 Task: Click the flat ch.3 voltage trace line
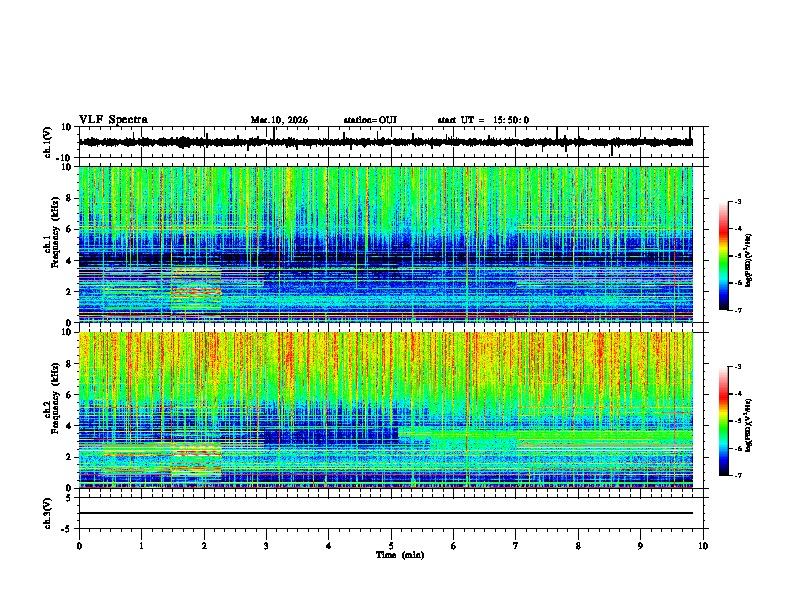(x=386, y=513)
